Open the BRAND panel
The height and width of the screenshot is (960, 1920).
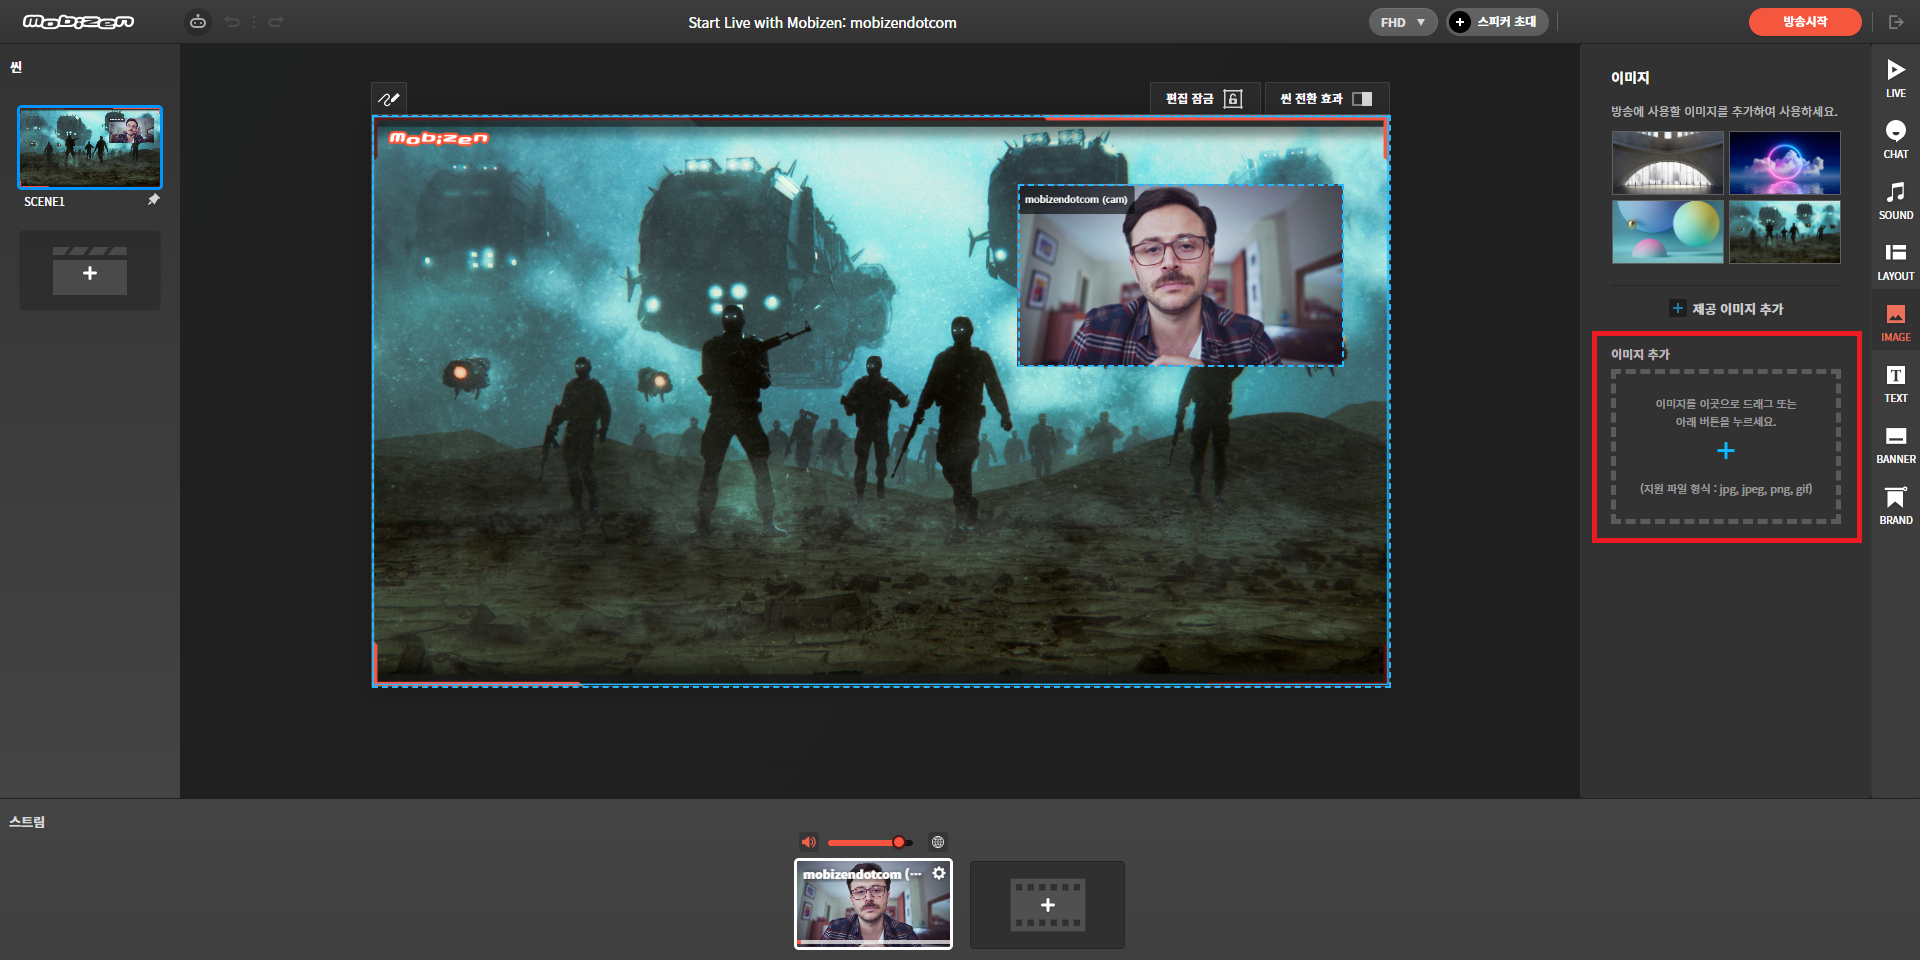1895,506
